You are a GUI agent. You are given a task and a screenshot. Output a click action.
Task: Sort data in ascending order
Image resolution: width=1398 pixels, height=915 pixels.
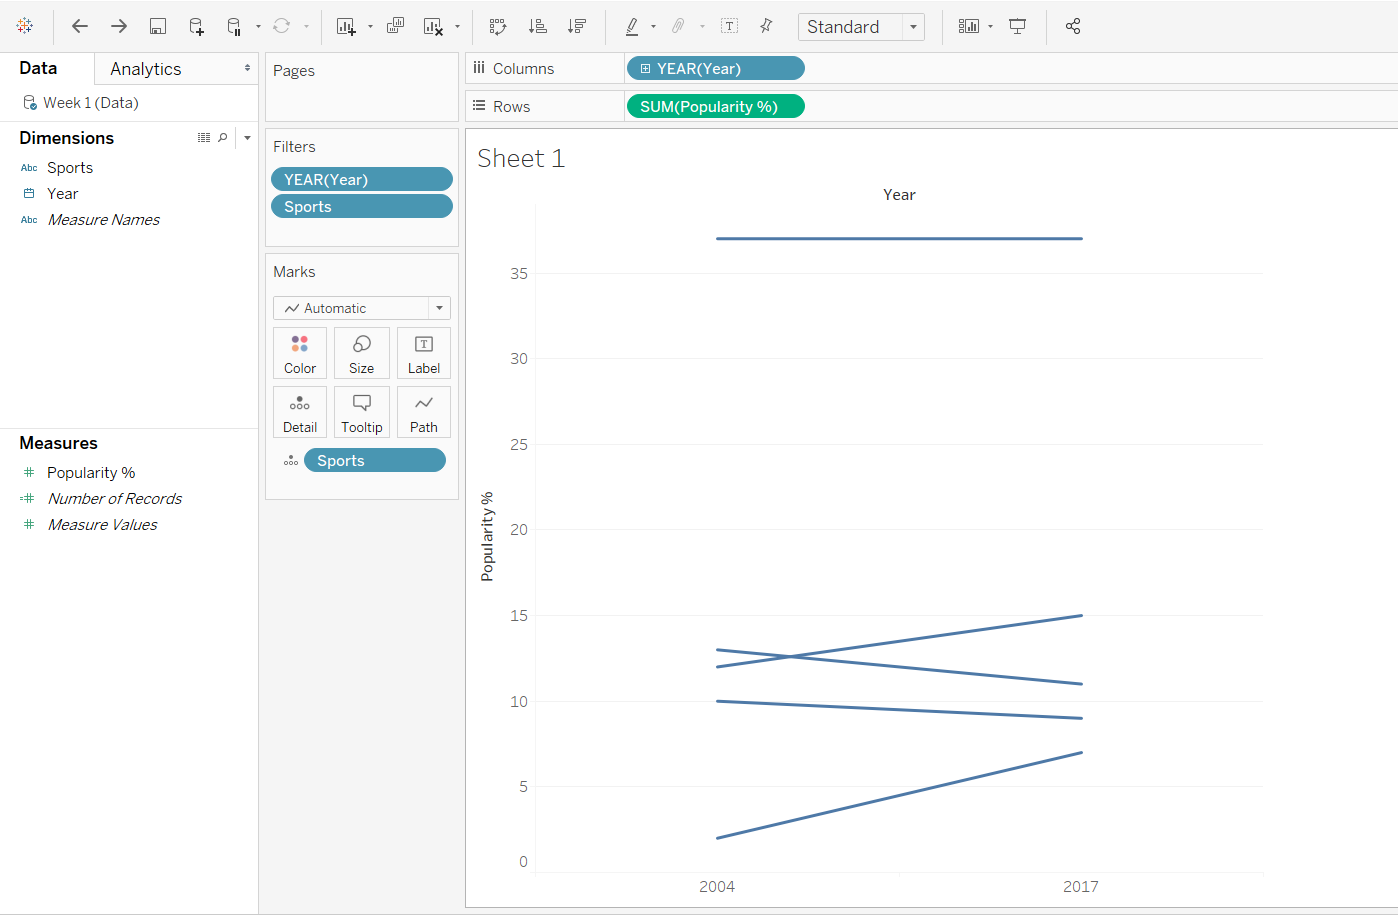[537, 26]
